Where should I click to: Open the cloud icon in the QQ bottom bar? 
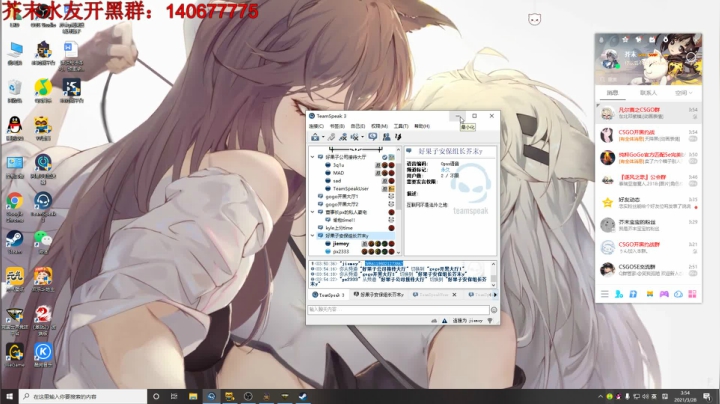click(x=678, y=294)
